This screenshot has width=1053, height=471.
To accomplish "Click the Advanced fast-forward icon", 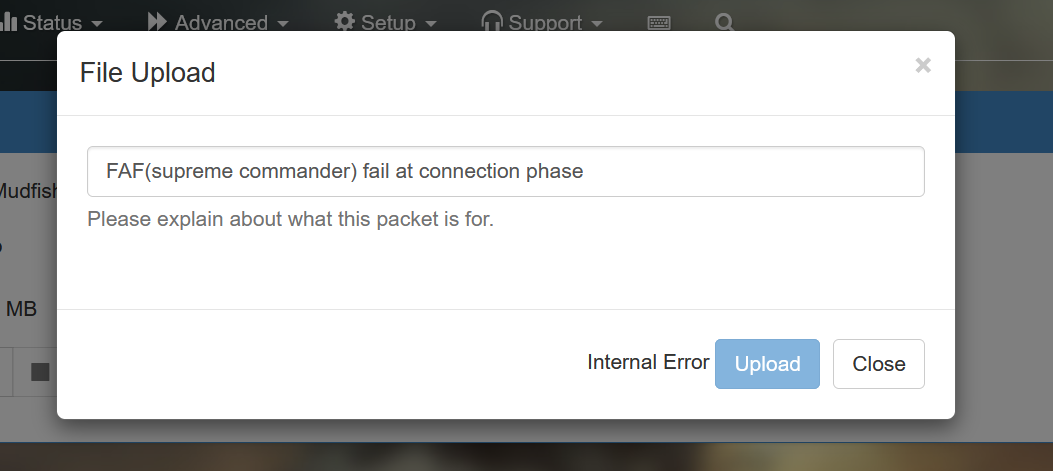I will 157,22.
